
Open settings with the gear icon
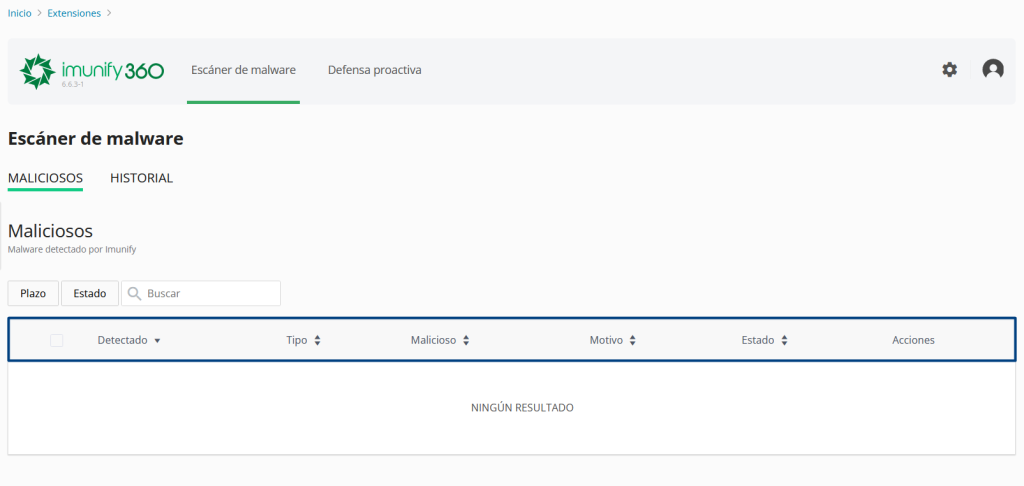(x=949, y=70)
